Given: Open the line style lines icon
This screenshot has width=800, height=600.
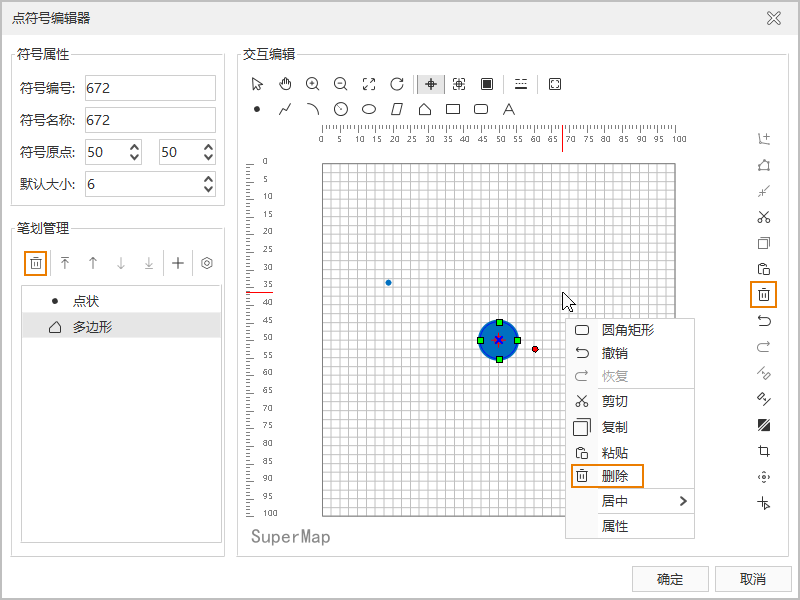Looking at the screenshot, I should (521, 84).
